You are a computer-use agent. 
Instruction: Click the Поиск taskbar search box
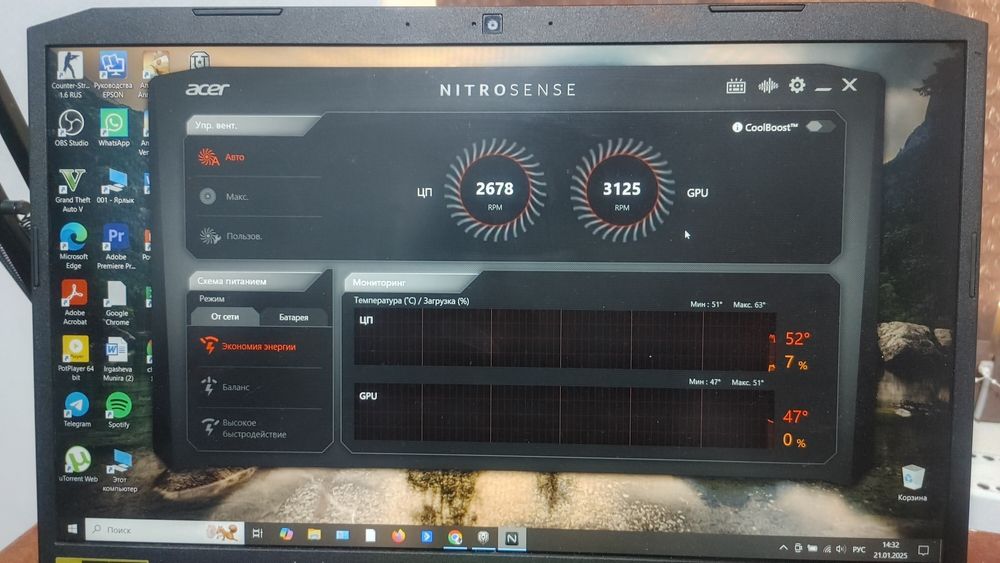pos(164,530)
